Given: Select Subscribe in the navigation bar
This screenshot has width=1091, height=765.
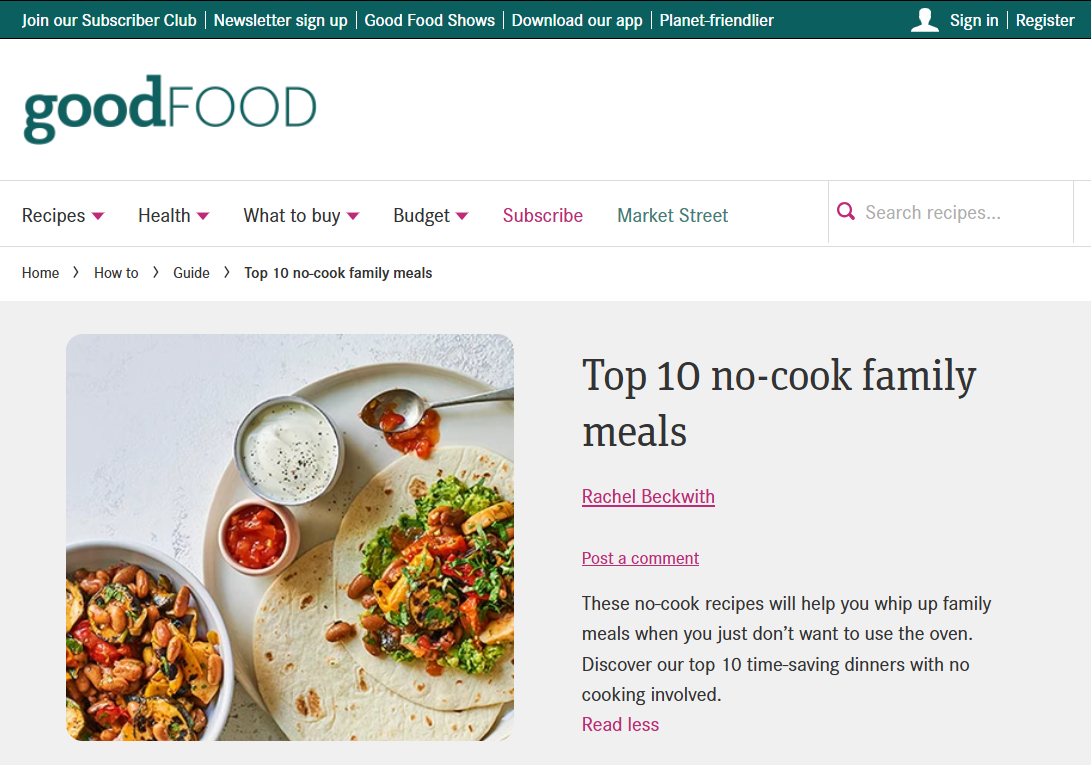Looking at the screenshot, I should [543, 215].
